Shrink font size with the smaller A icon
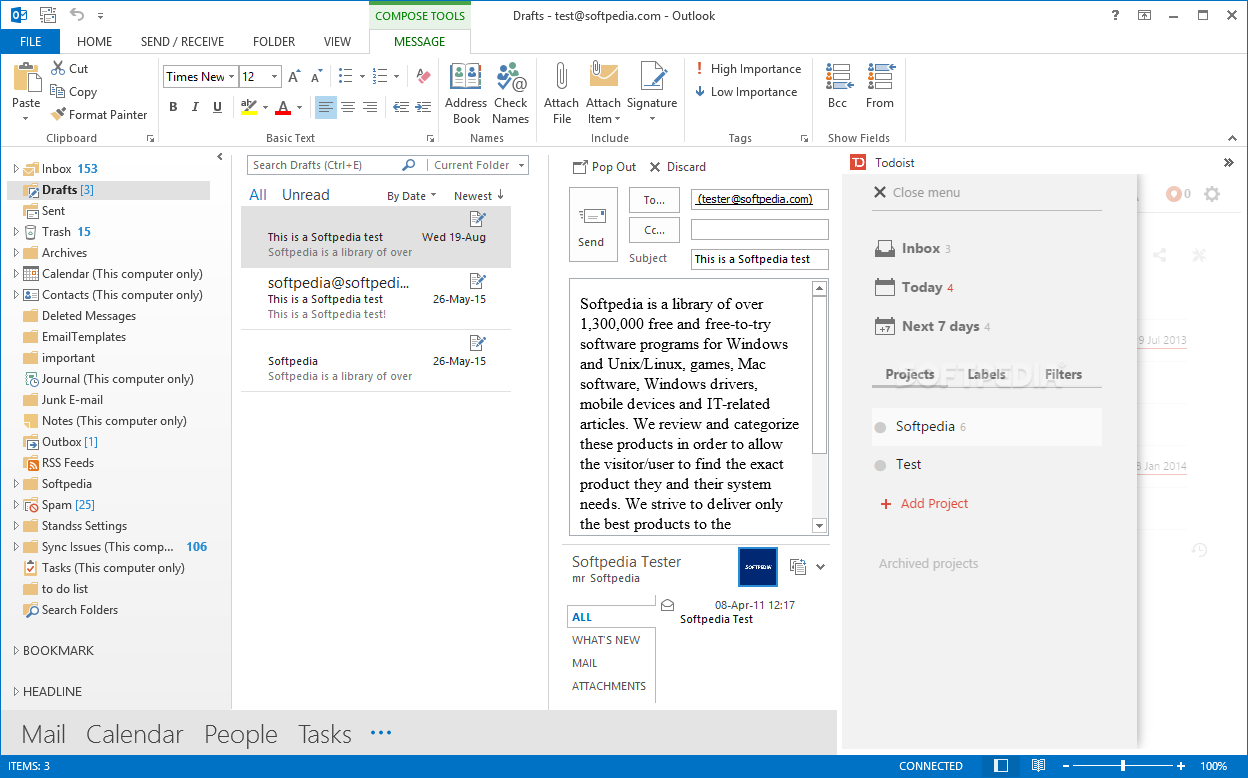 pos(315,77)
